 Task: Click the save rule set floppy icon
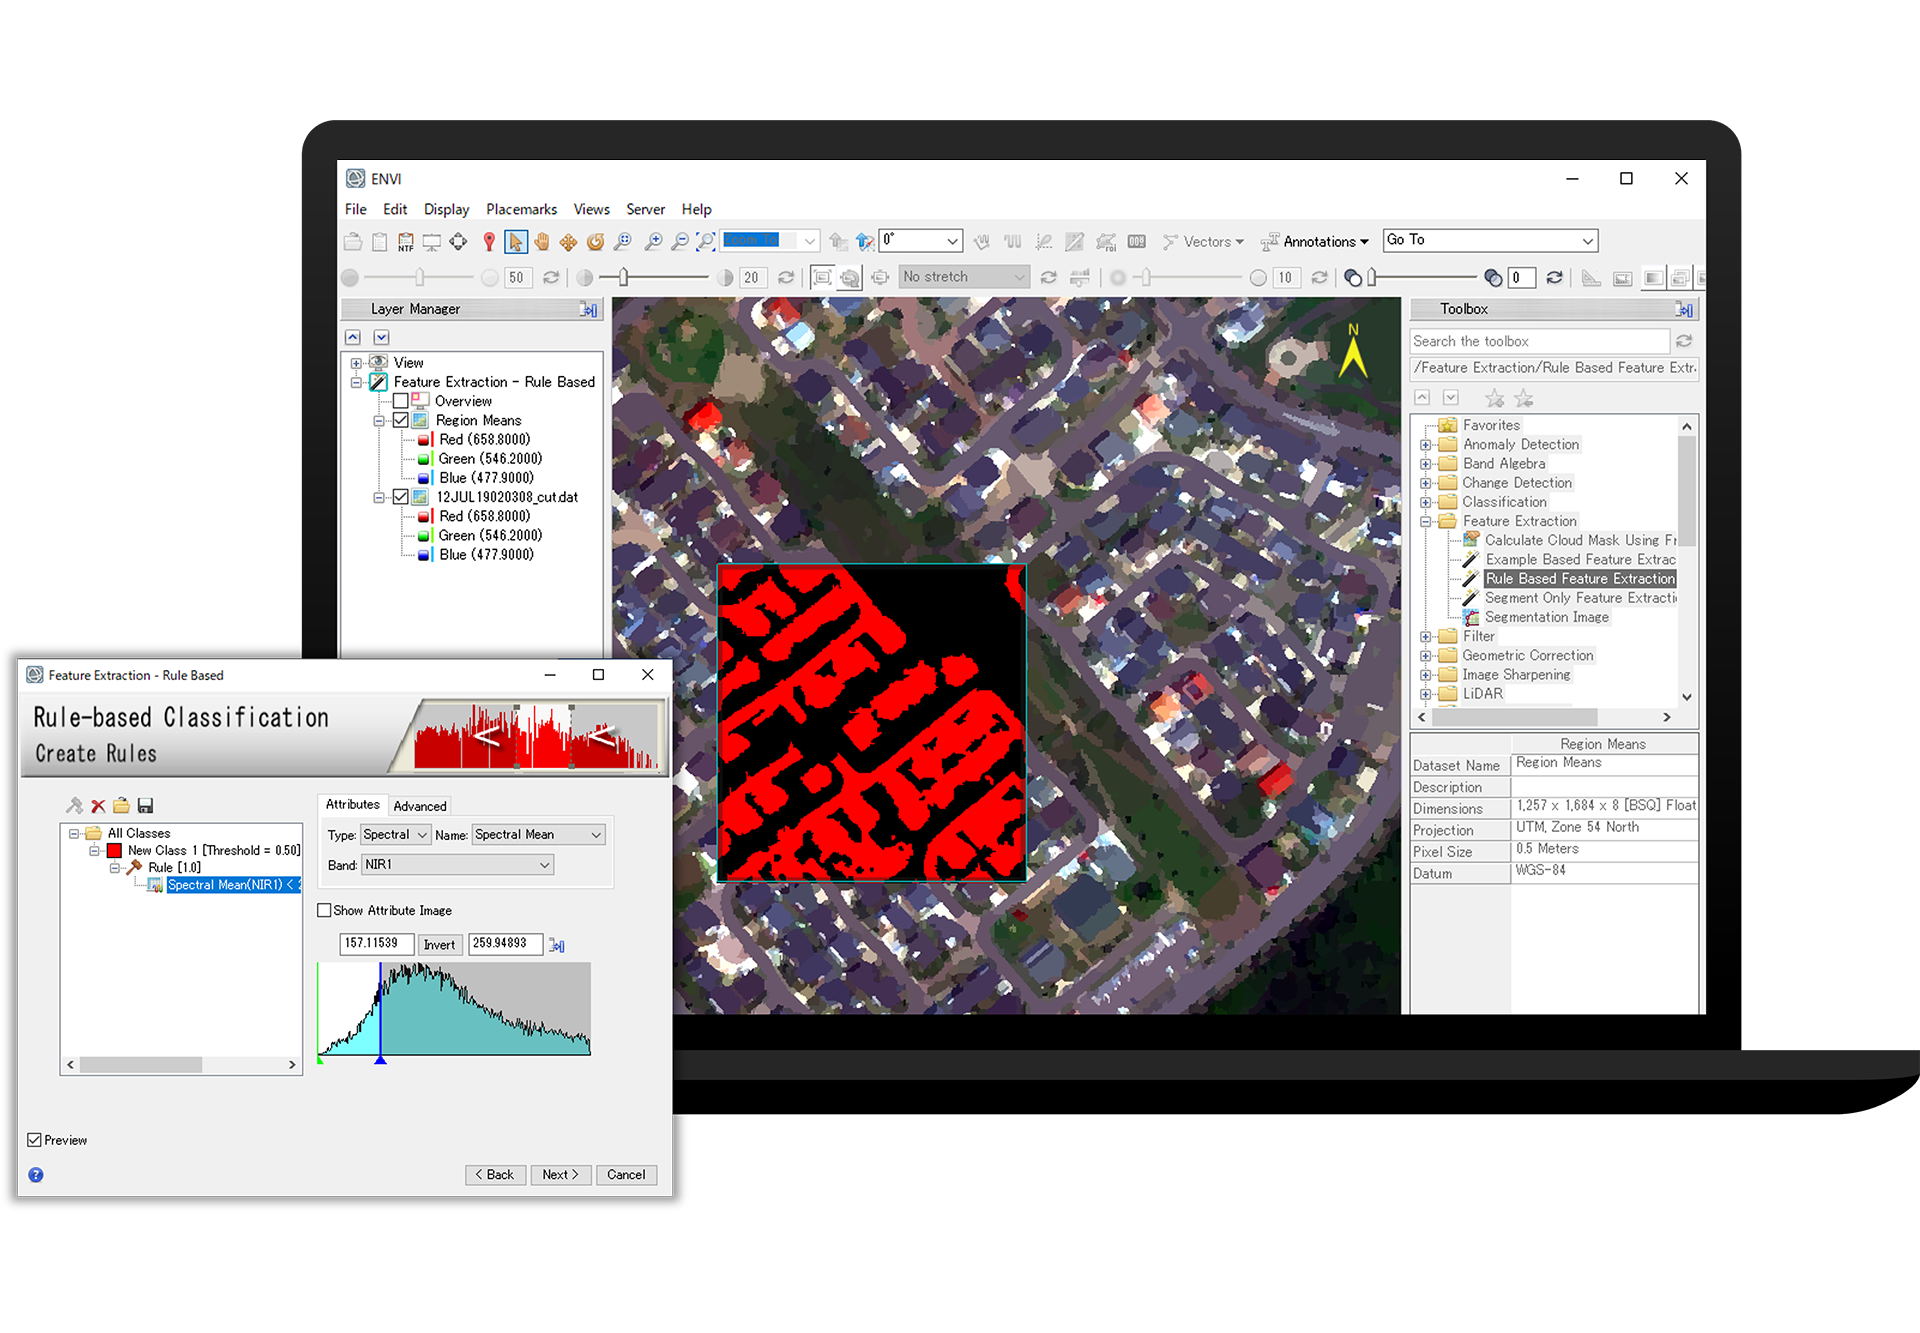[146, 806]
